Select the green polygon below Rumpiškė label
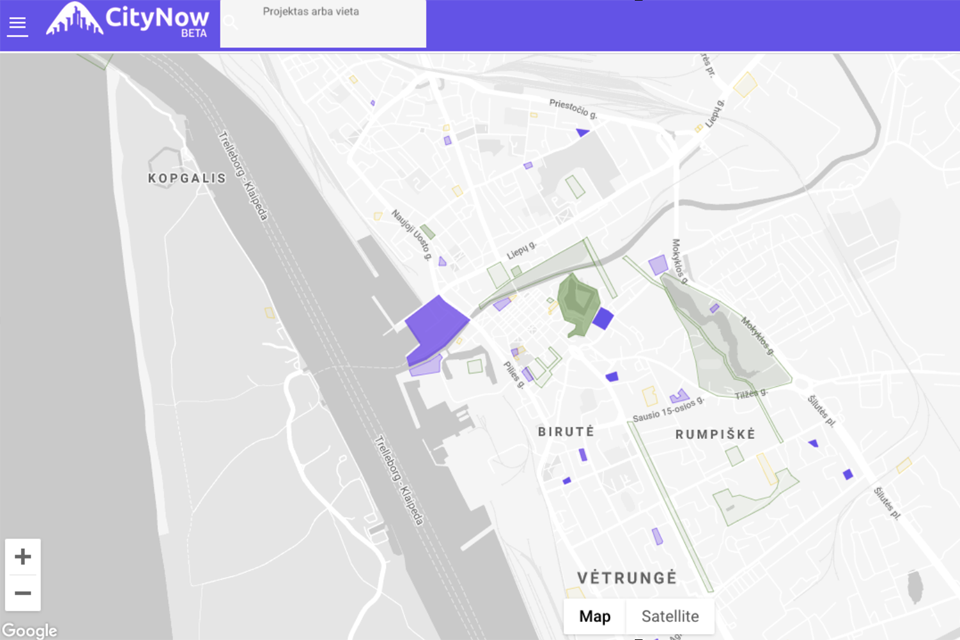This screenshot has height=640, width=960. click(750, 493)
